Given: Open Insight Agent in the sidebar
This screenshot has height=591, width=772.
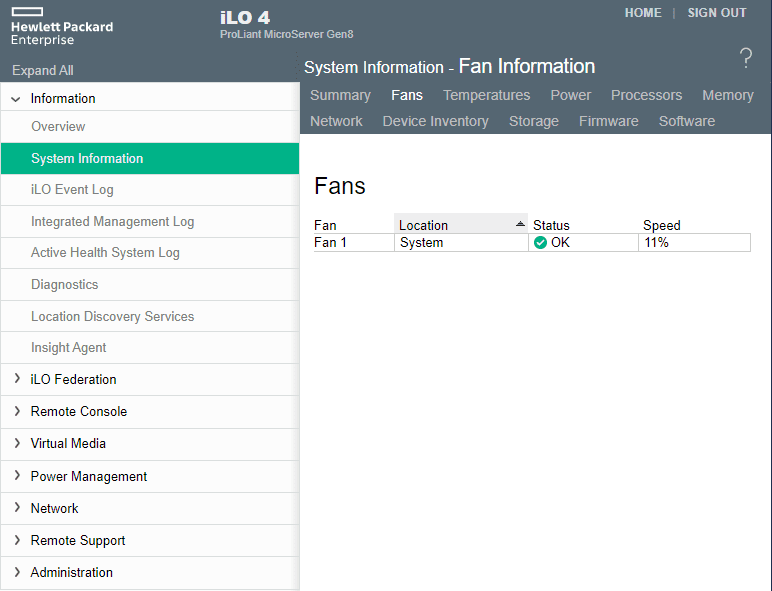Looking at the screenshot, I should (150, 348).
